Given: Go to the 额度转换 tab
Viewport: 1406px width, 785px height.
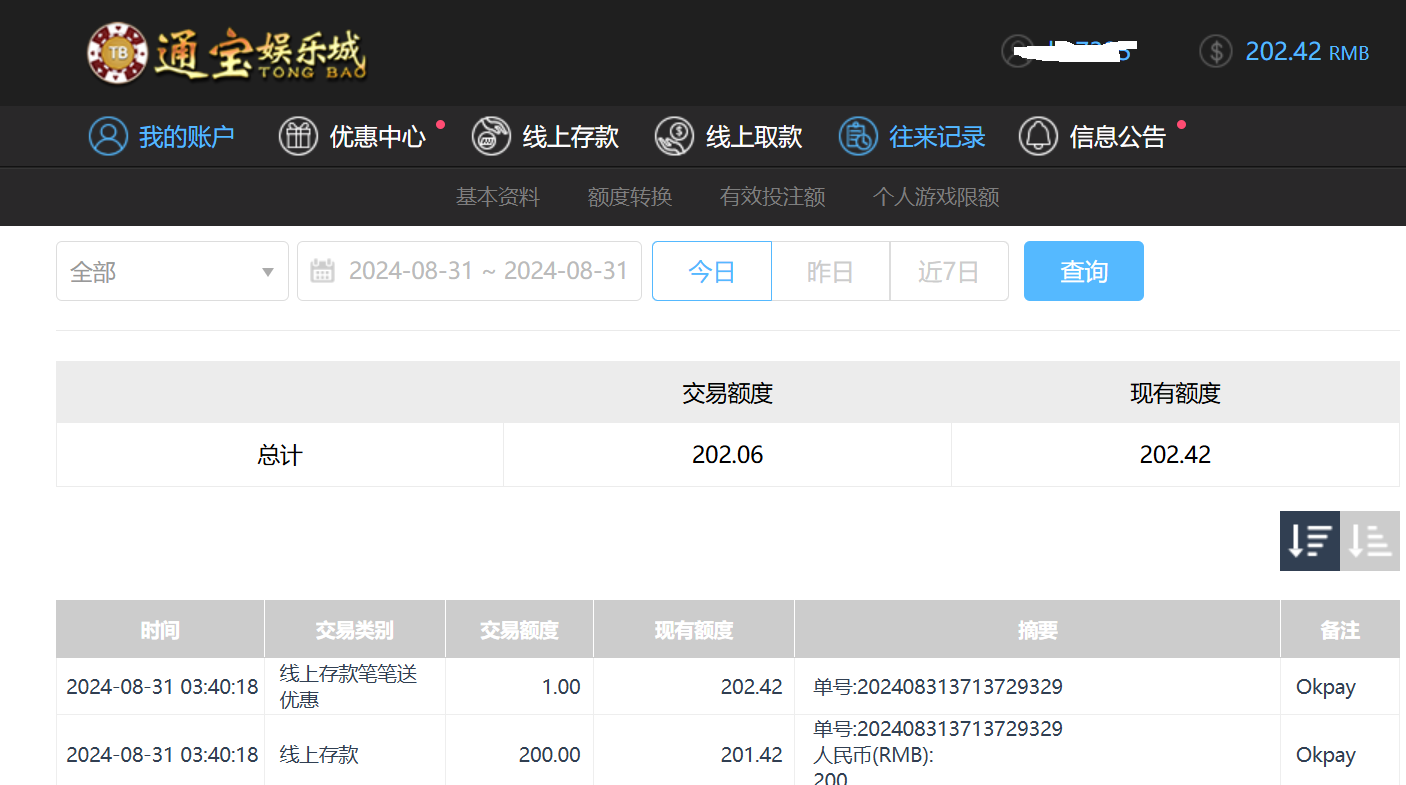Looking at the screenshot, I should point(630,197).
